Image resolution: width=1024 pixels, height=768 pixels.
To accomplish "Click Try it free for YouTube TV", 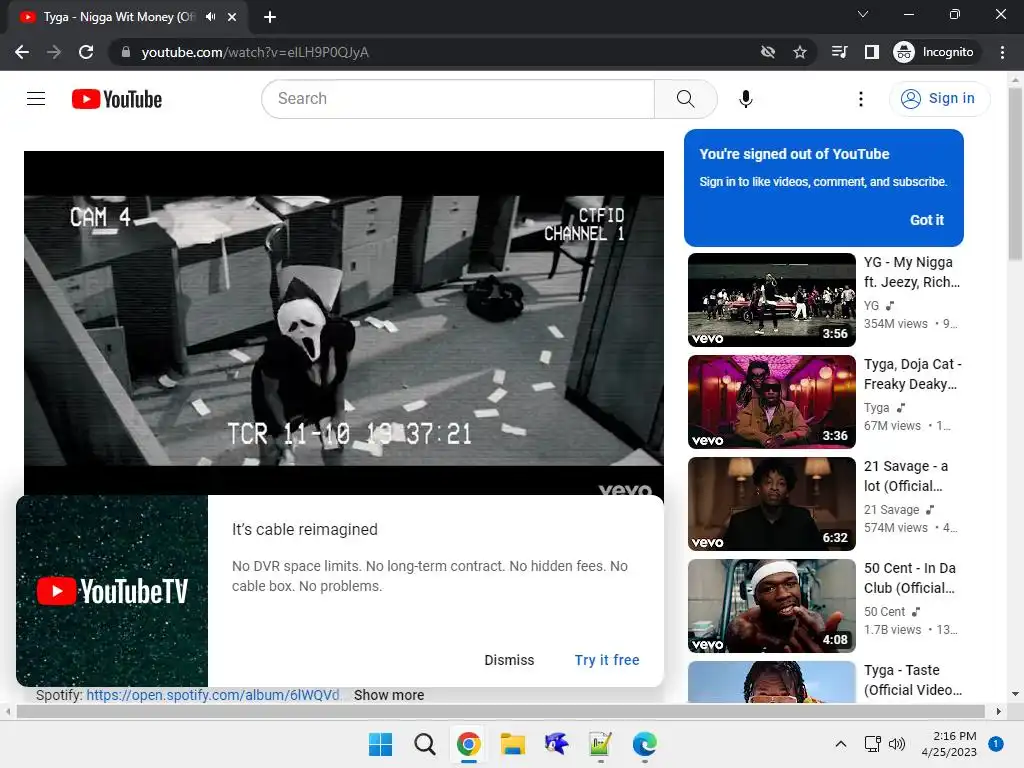I will pos(607,660).
